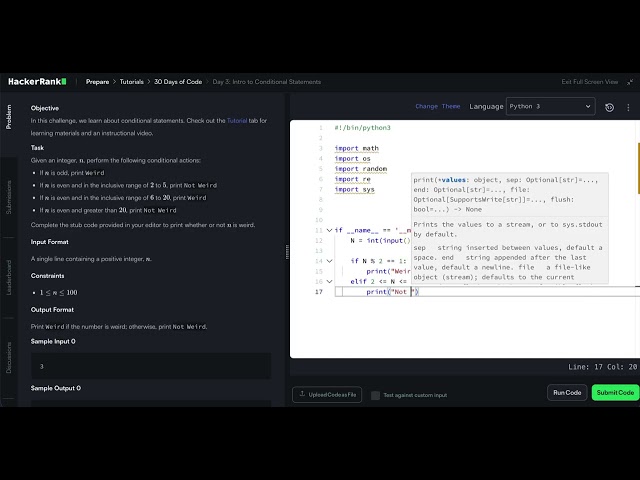Collapse the code fold at line 16

[329, 281]
